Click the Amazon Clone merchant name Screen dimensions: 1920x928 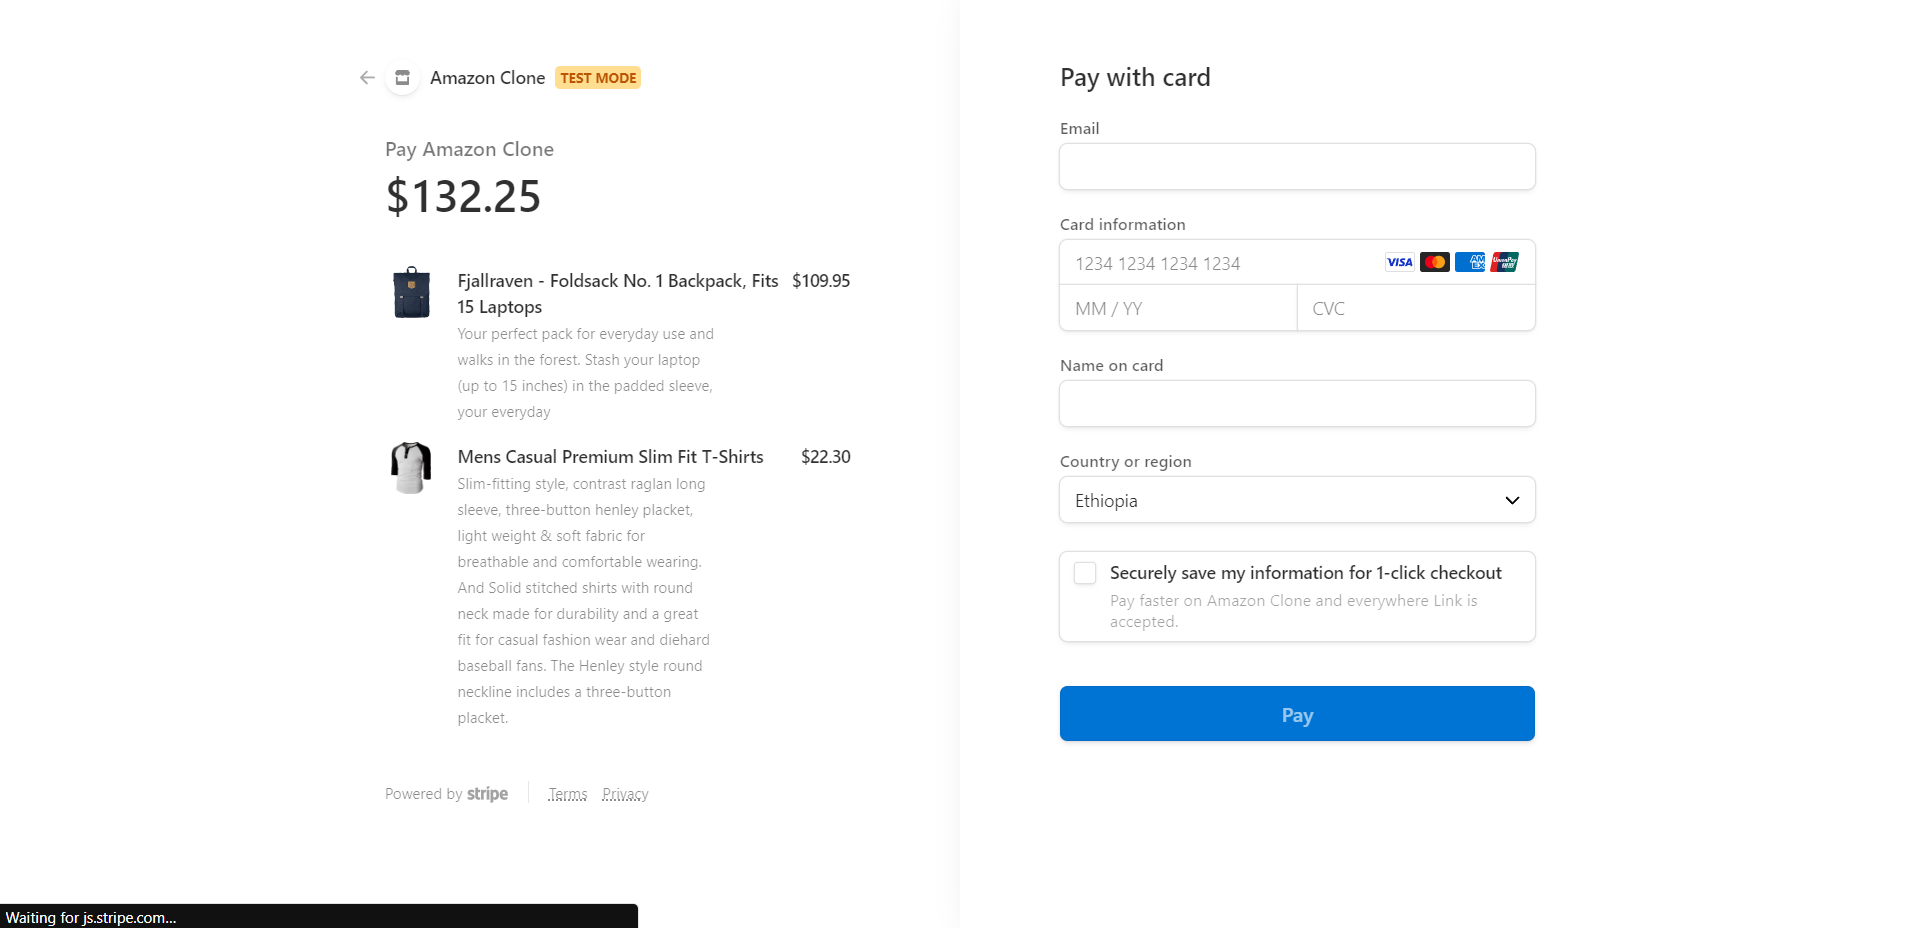pos(487,78)
